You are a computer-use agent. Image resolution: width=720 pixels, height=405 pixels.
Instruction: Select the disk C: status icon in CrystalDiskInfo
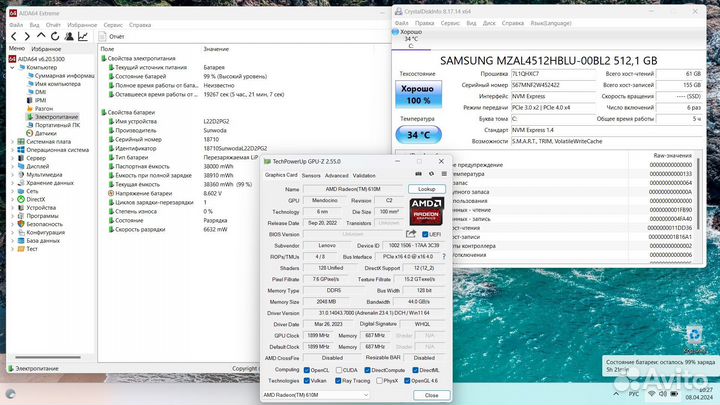(x=395, y=32)
